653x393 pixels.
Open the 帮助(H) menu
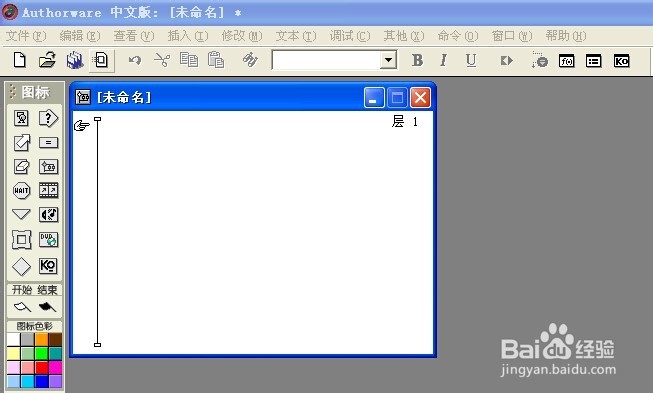(566, 36)
